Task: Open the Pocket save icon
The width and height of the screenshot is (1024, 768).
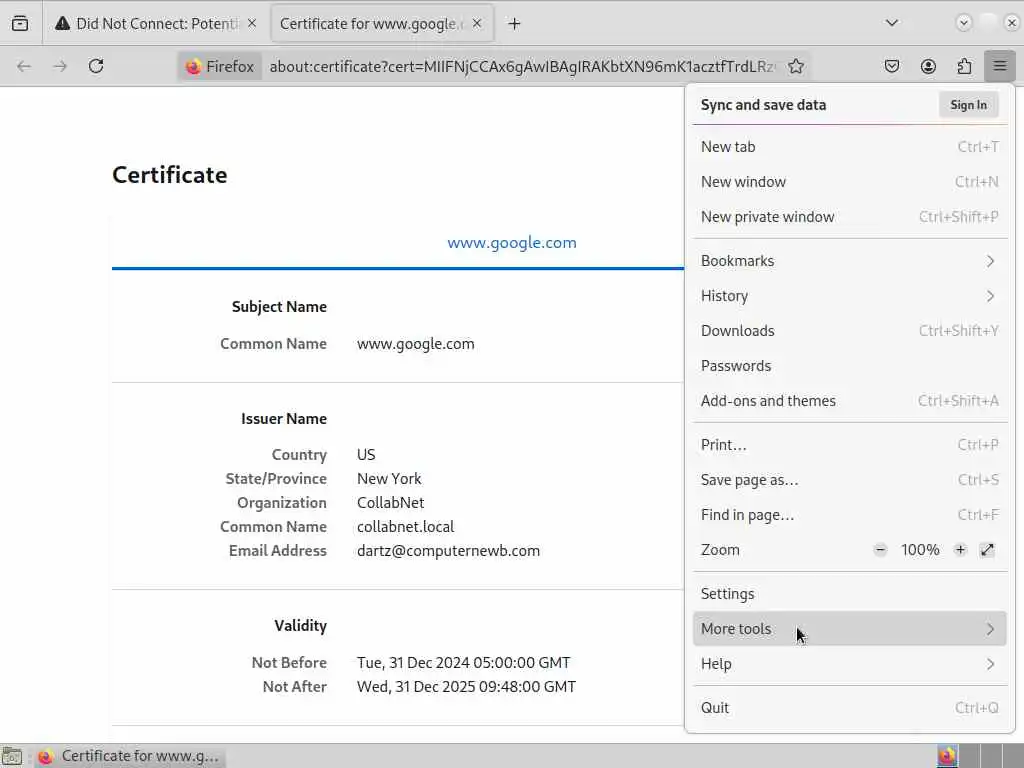Action: pos(892,66)
